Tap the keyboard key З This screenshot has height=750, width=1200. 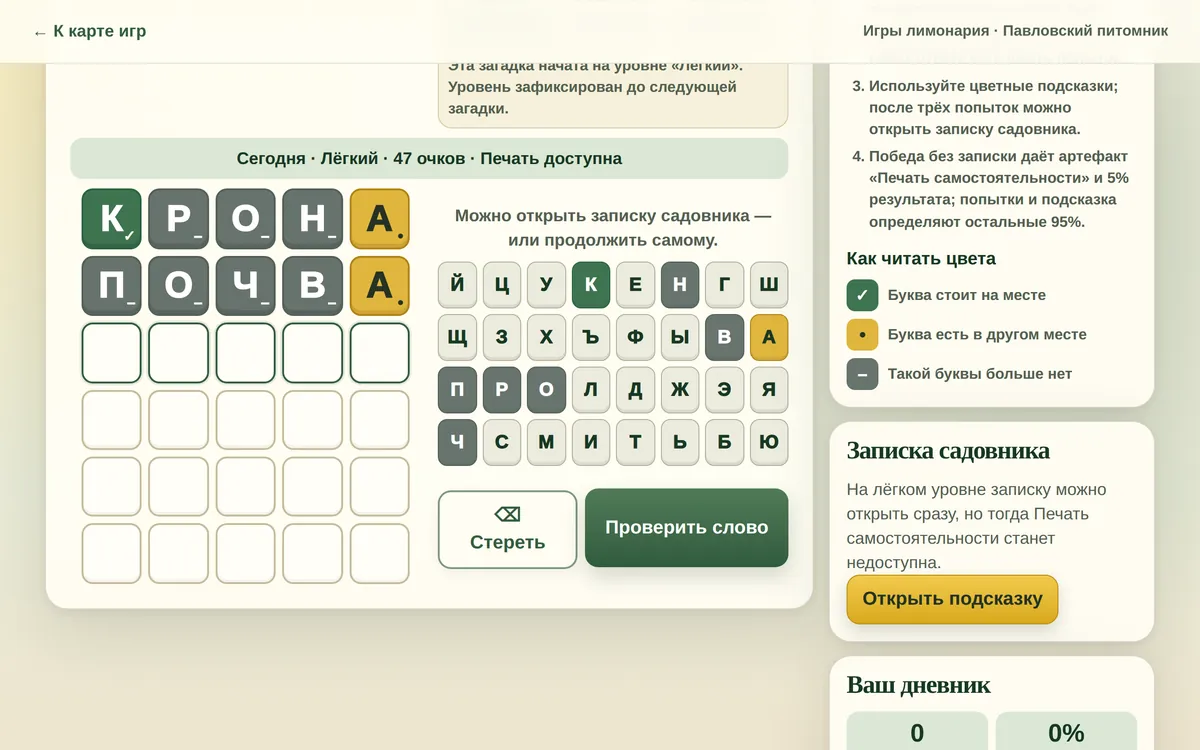pyautogui.click(x=502, y=337)
